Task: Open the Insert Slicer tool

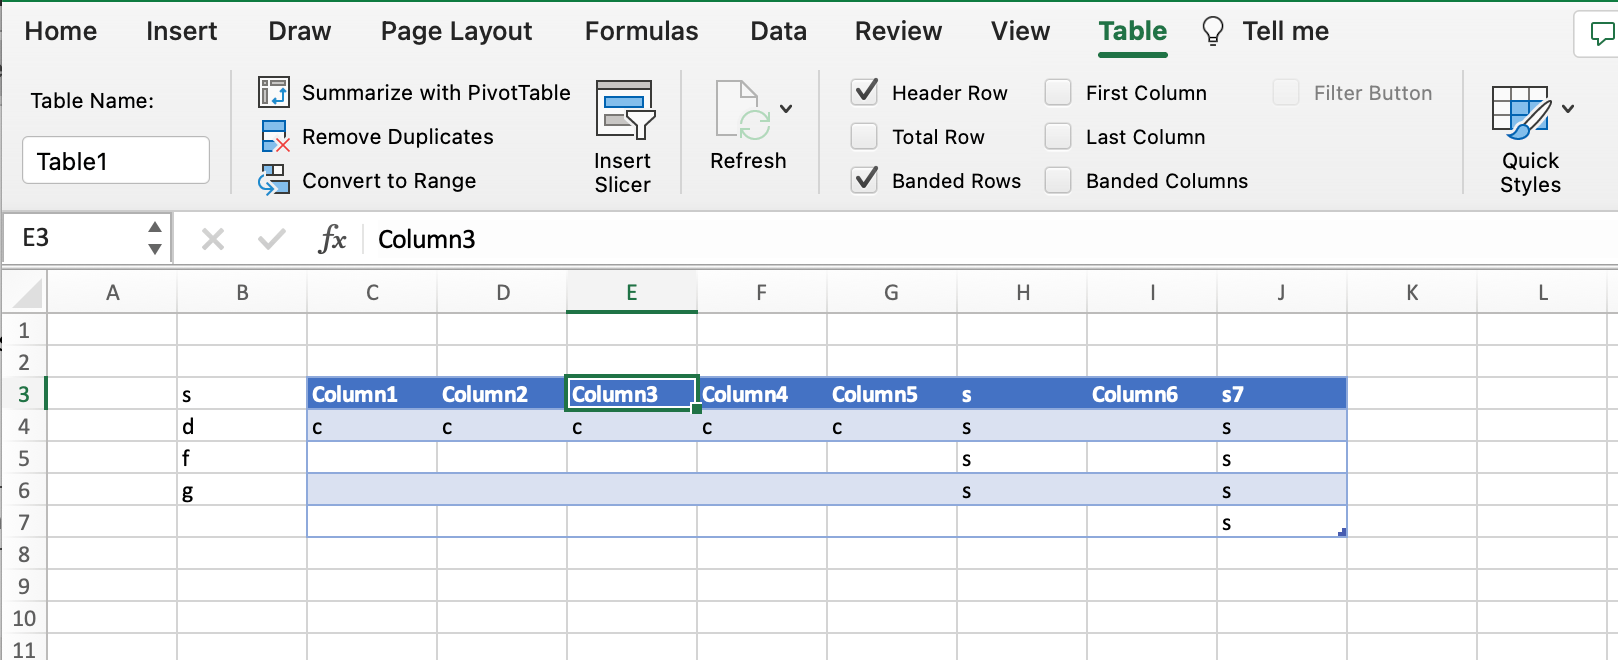Action: pyautogui.click(x=623, y=138)
